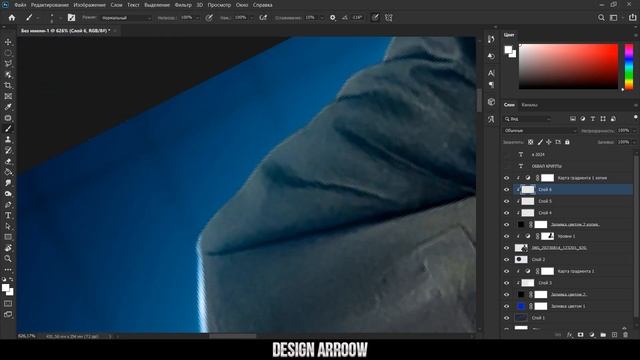Select the Clone Stamp tool
Screen dimensions: 640x360
(x=8, y=140)
